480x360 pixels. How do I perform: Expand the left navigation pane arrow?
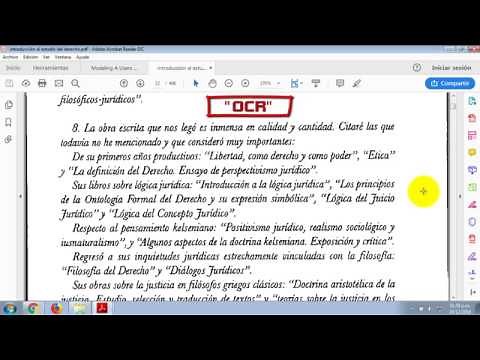pyautogui.click(x=21, y=196)
